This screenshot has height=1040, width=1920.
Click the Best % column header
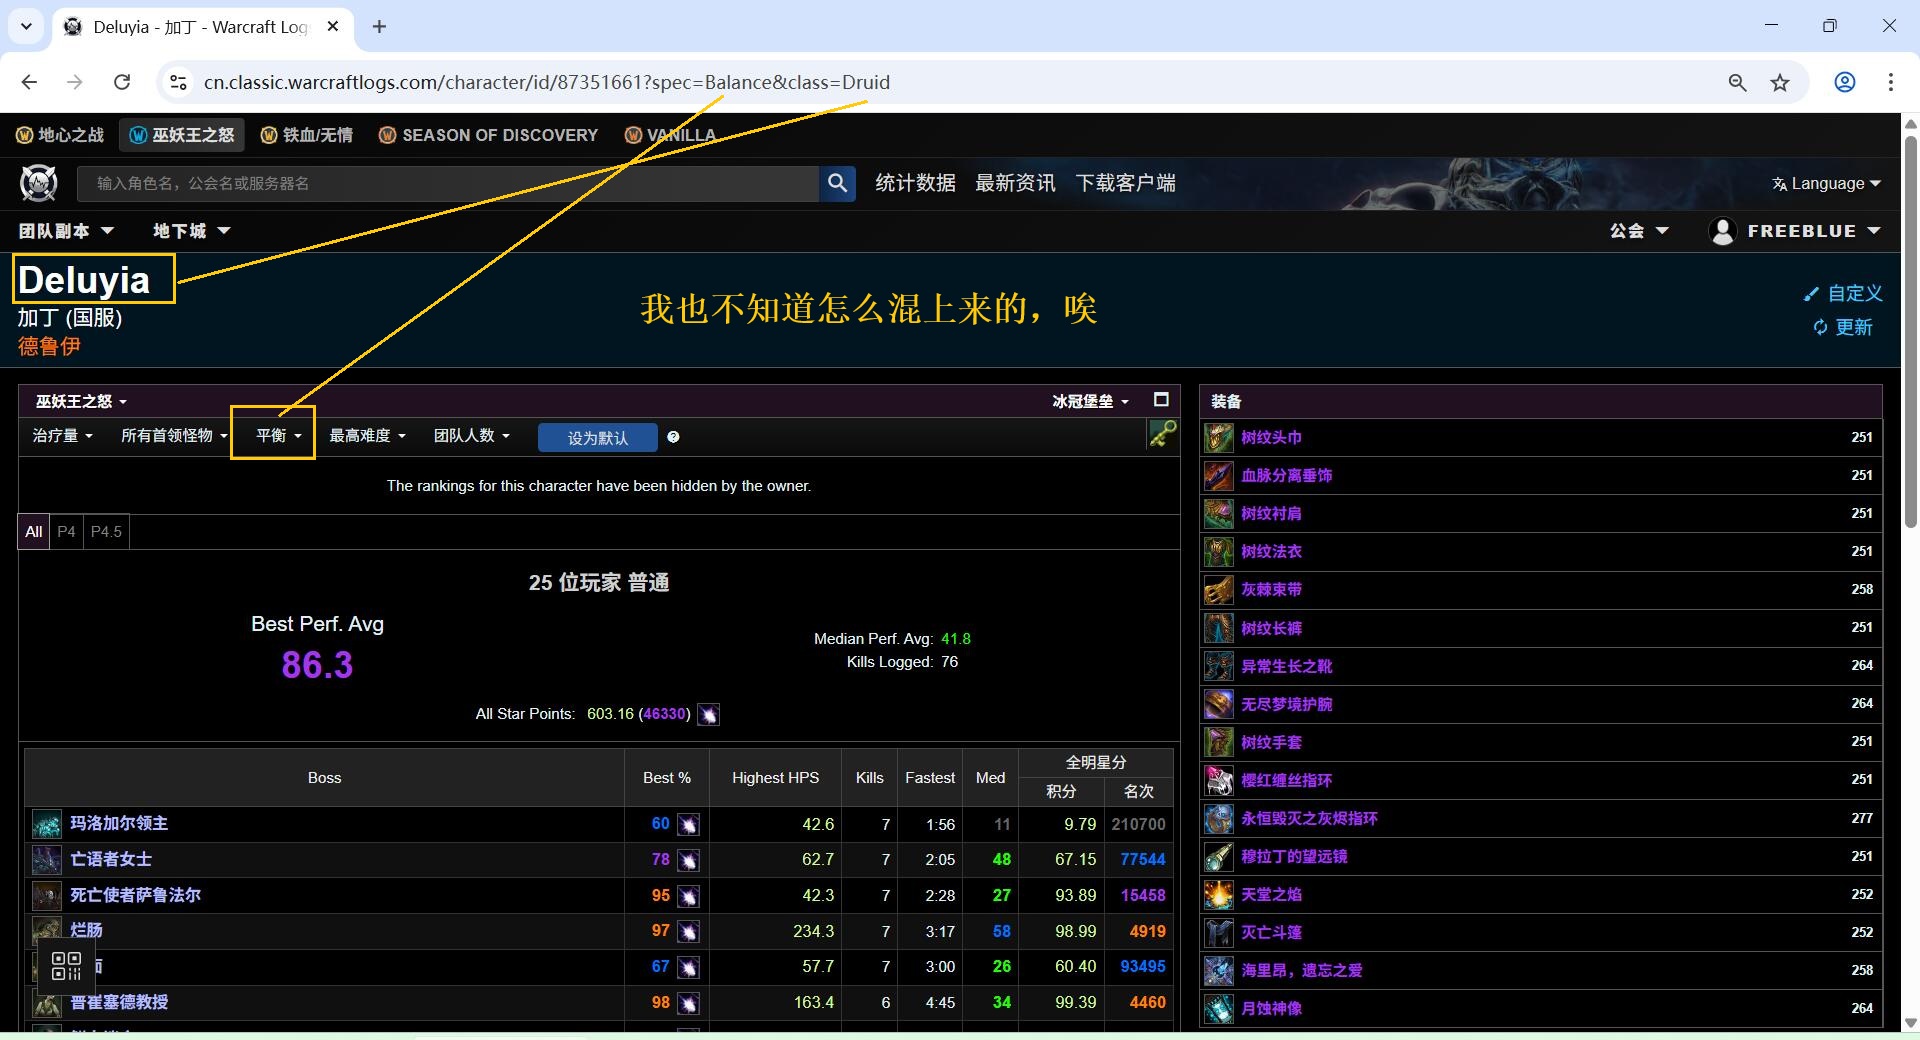click(x=667, y=778)
